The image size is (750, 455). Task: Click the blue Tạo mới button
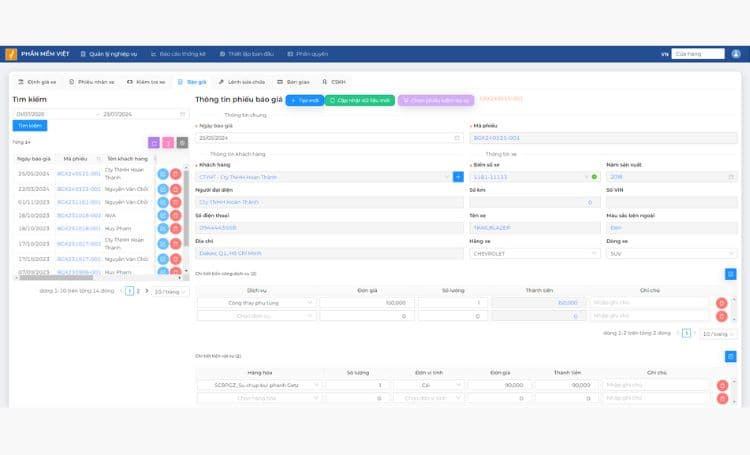point(305,100)
